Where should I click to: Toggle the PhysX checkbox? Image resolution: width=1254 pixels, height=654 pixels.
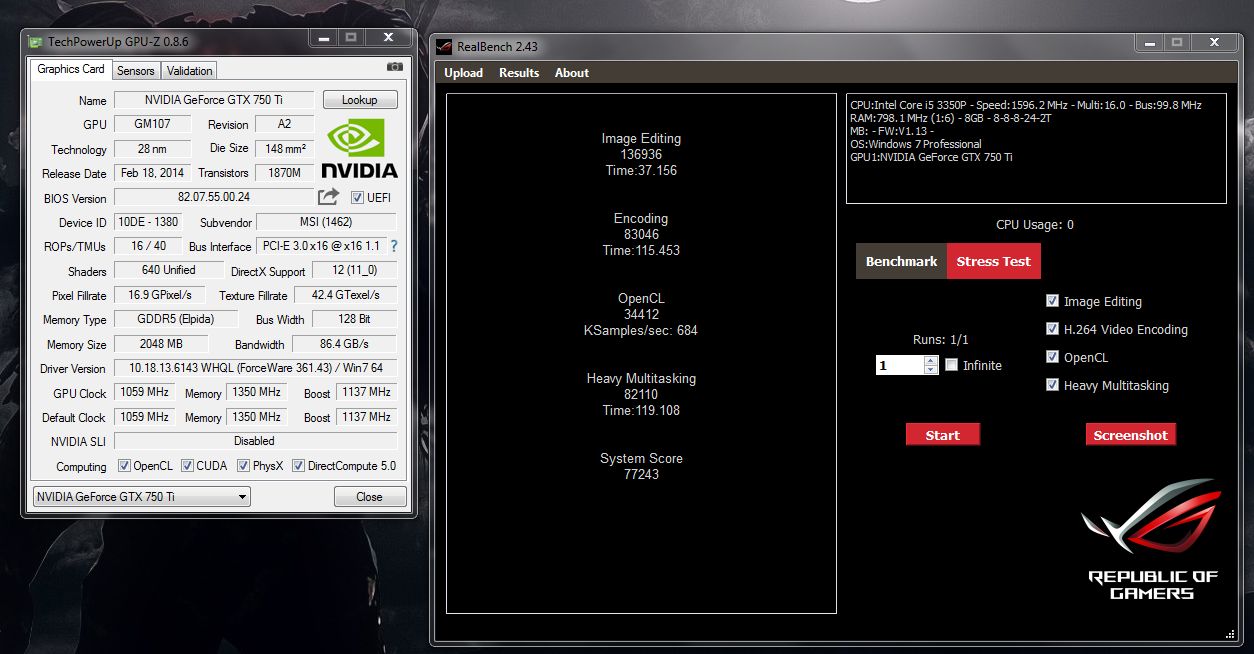[x=243, y=466]
